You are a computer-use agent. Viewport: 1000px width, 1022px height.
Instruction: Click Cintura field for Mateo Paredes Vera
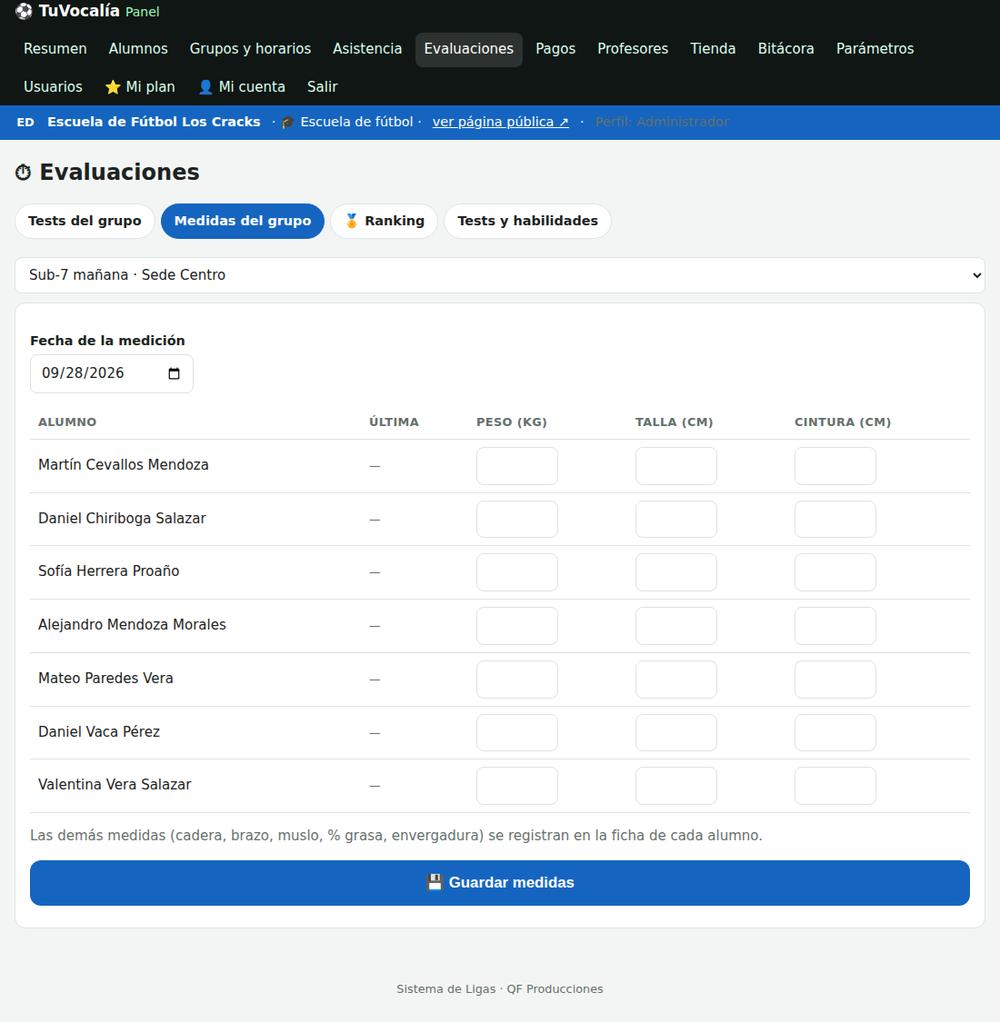(x=835, y=679)
